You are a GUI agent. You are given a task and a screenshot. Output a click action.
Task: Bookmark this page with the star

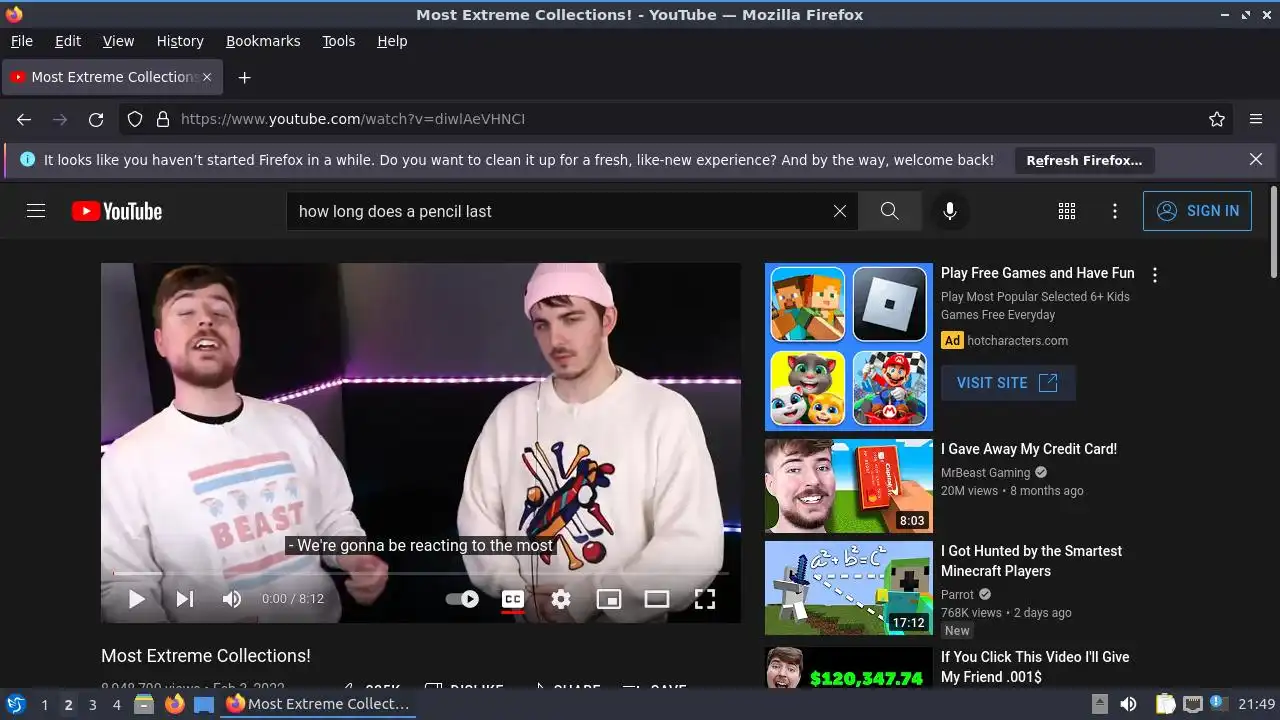[1217, 119]
